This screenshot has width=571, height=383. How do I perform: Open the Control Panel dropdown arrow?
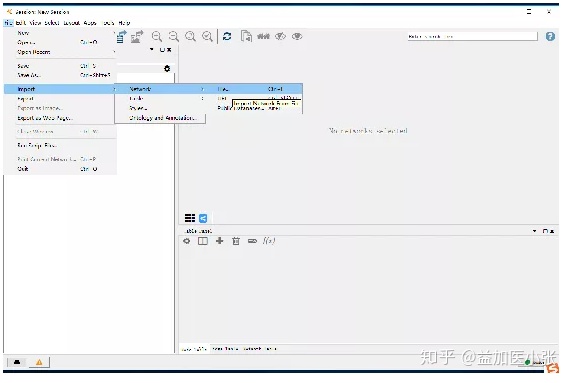tap(152, 50)
